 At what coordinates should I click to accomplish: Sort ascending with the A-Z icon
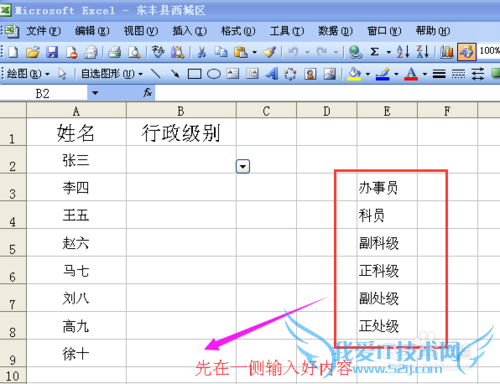[x=403, y=52]
